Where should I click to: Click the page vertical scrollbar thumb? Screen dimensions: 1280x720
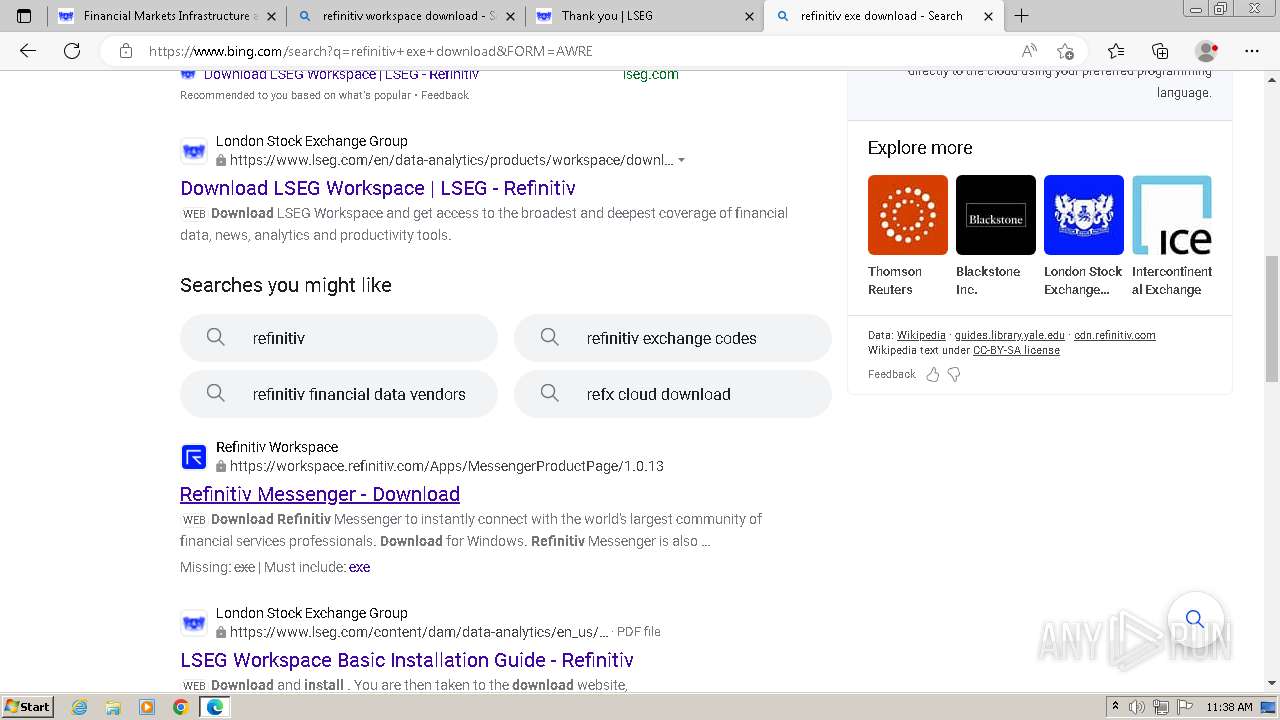click(1271, 319)
